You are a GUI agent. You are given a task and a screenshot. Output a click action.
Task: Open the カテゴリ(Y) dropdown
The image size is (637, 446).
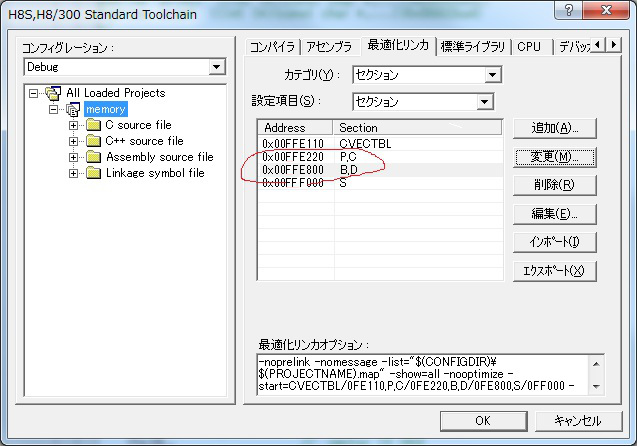click(x=492, y=75)
